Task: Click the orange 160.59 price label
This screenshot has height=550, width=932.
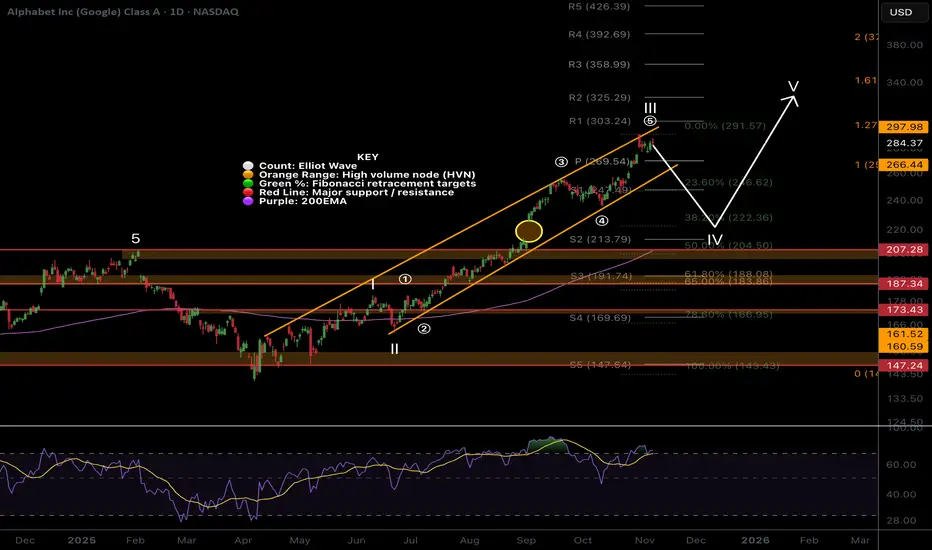Action: [x=904, y=347]
